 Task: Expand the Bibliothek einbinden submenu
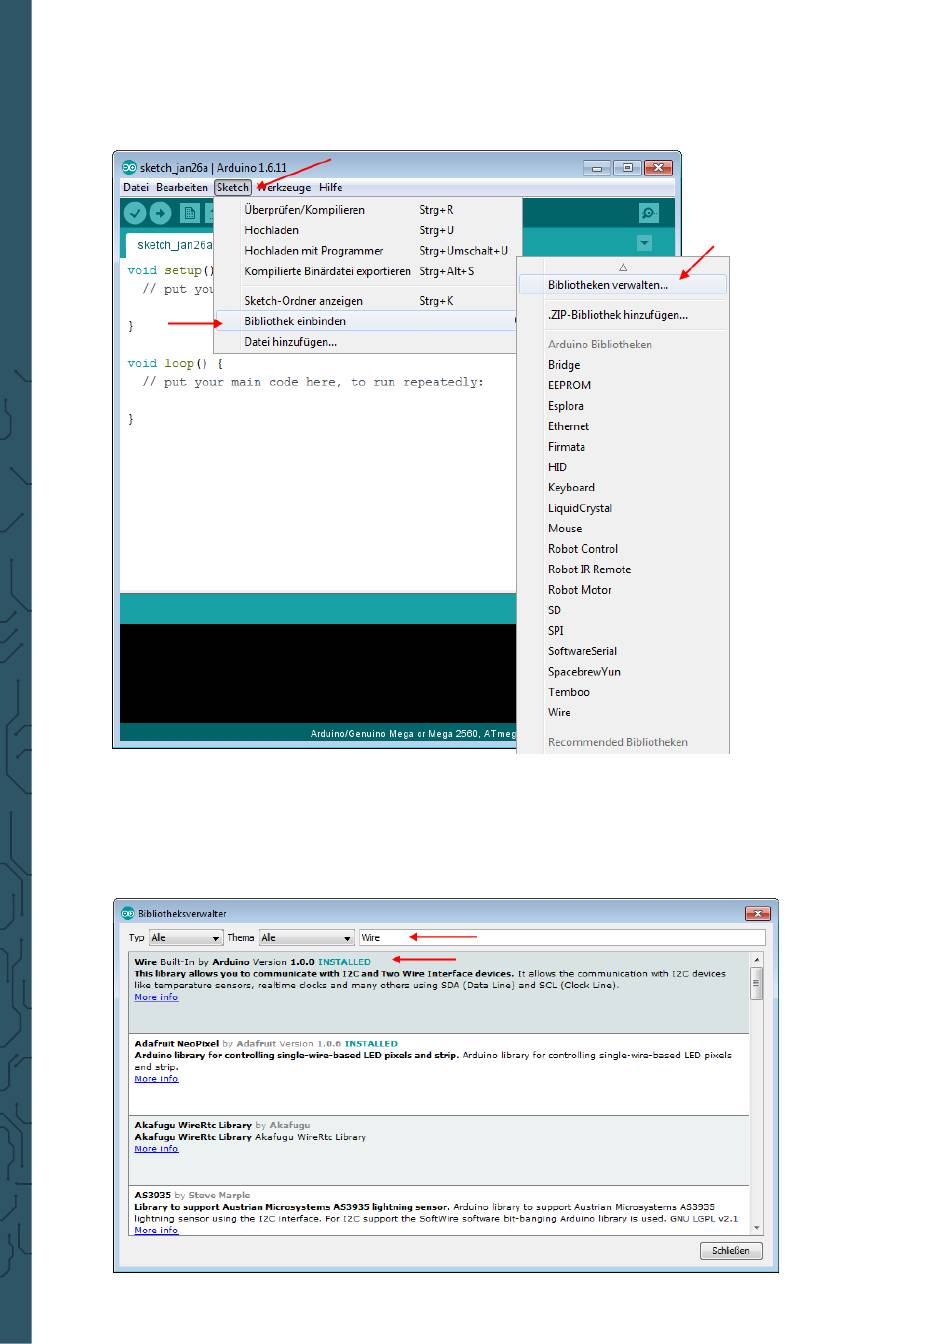[368, 321]
